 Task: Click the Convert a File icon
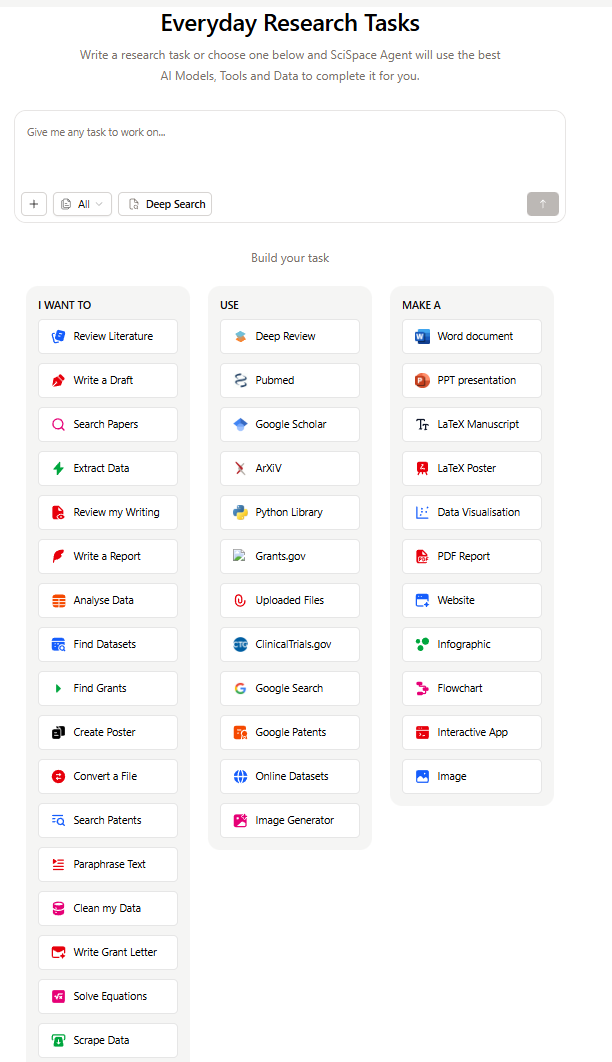pos(59,777)
